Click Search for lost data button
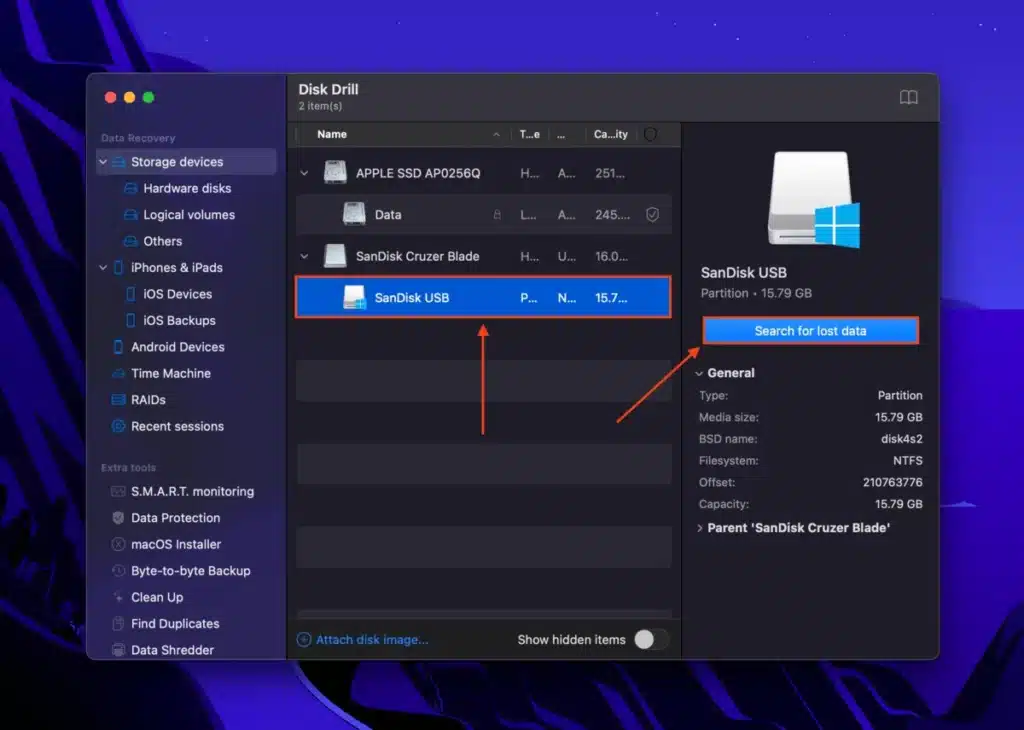 [810, 331]
